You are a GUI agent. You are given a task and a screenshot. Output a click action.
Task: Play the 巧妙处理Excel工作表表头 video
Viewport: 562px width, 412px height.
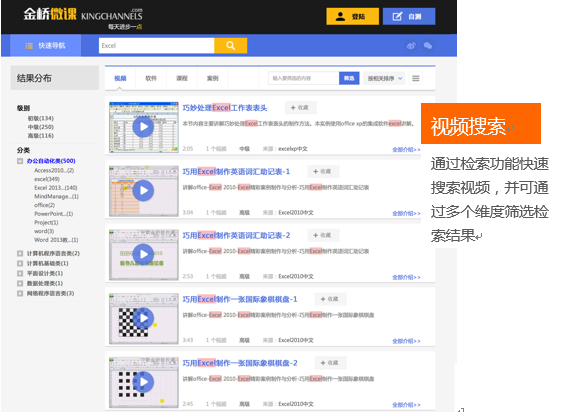(143, 127)
